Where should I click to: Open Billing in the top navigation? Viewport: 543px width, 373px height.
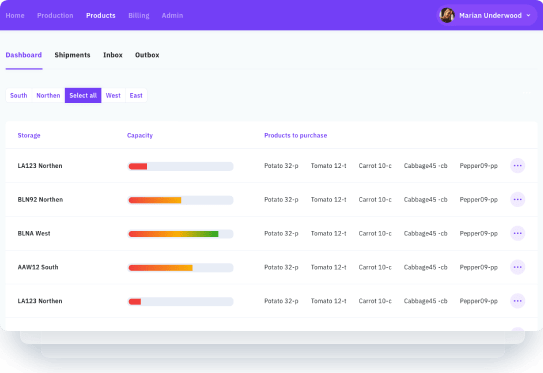(139, 16)
